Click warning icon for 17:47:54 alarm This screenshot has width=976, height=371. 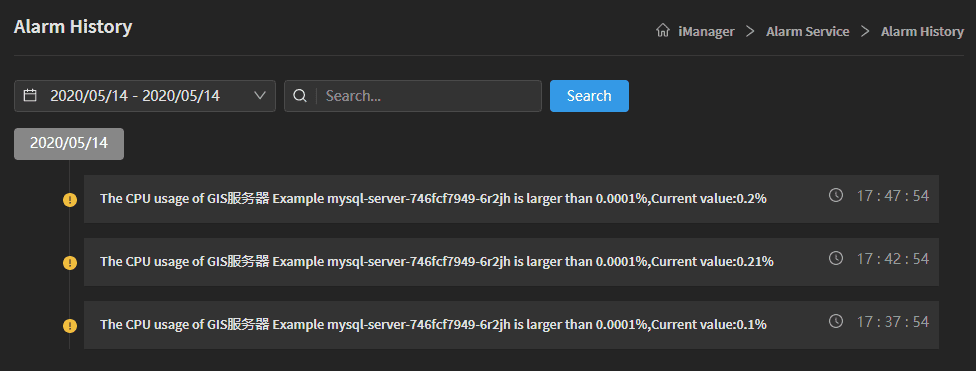(x=70, y=200)
